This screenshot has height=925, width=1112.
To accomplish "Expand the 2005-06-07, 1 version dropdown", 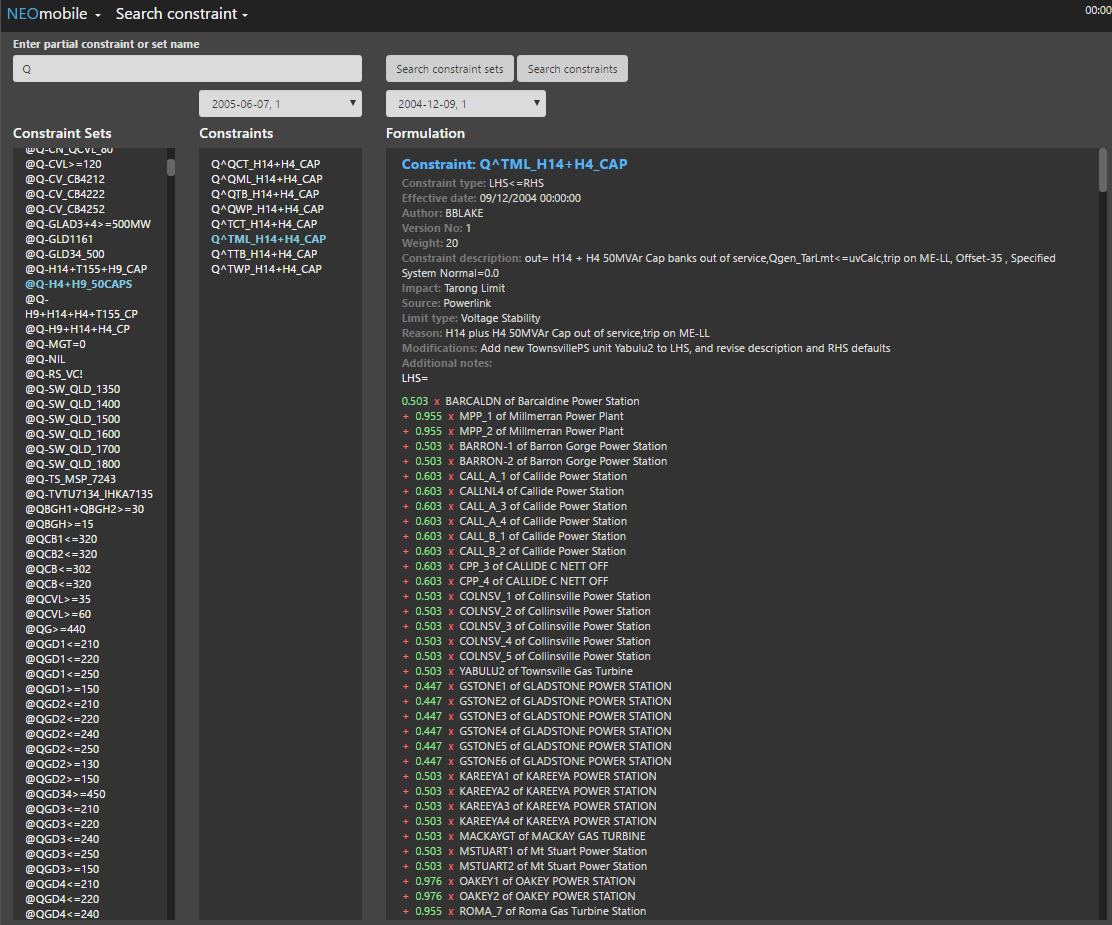I will 279,104.
